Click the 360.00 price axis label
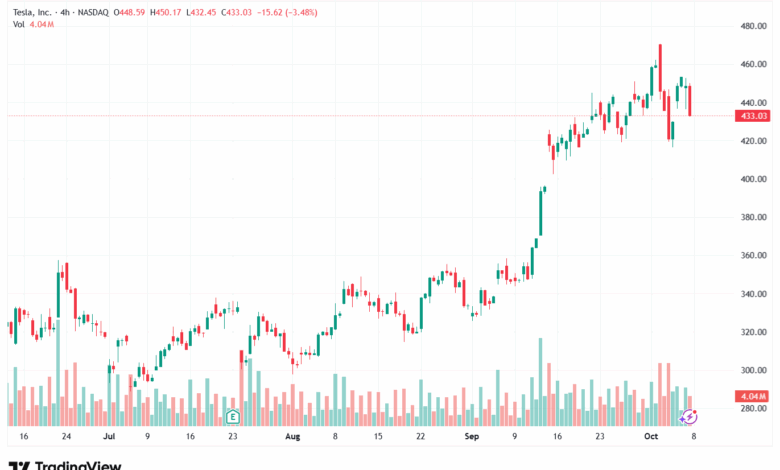 pyautogui.click(x=754, y=255)
